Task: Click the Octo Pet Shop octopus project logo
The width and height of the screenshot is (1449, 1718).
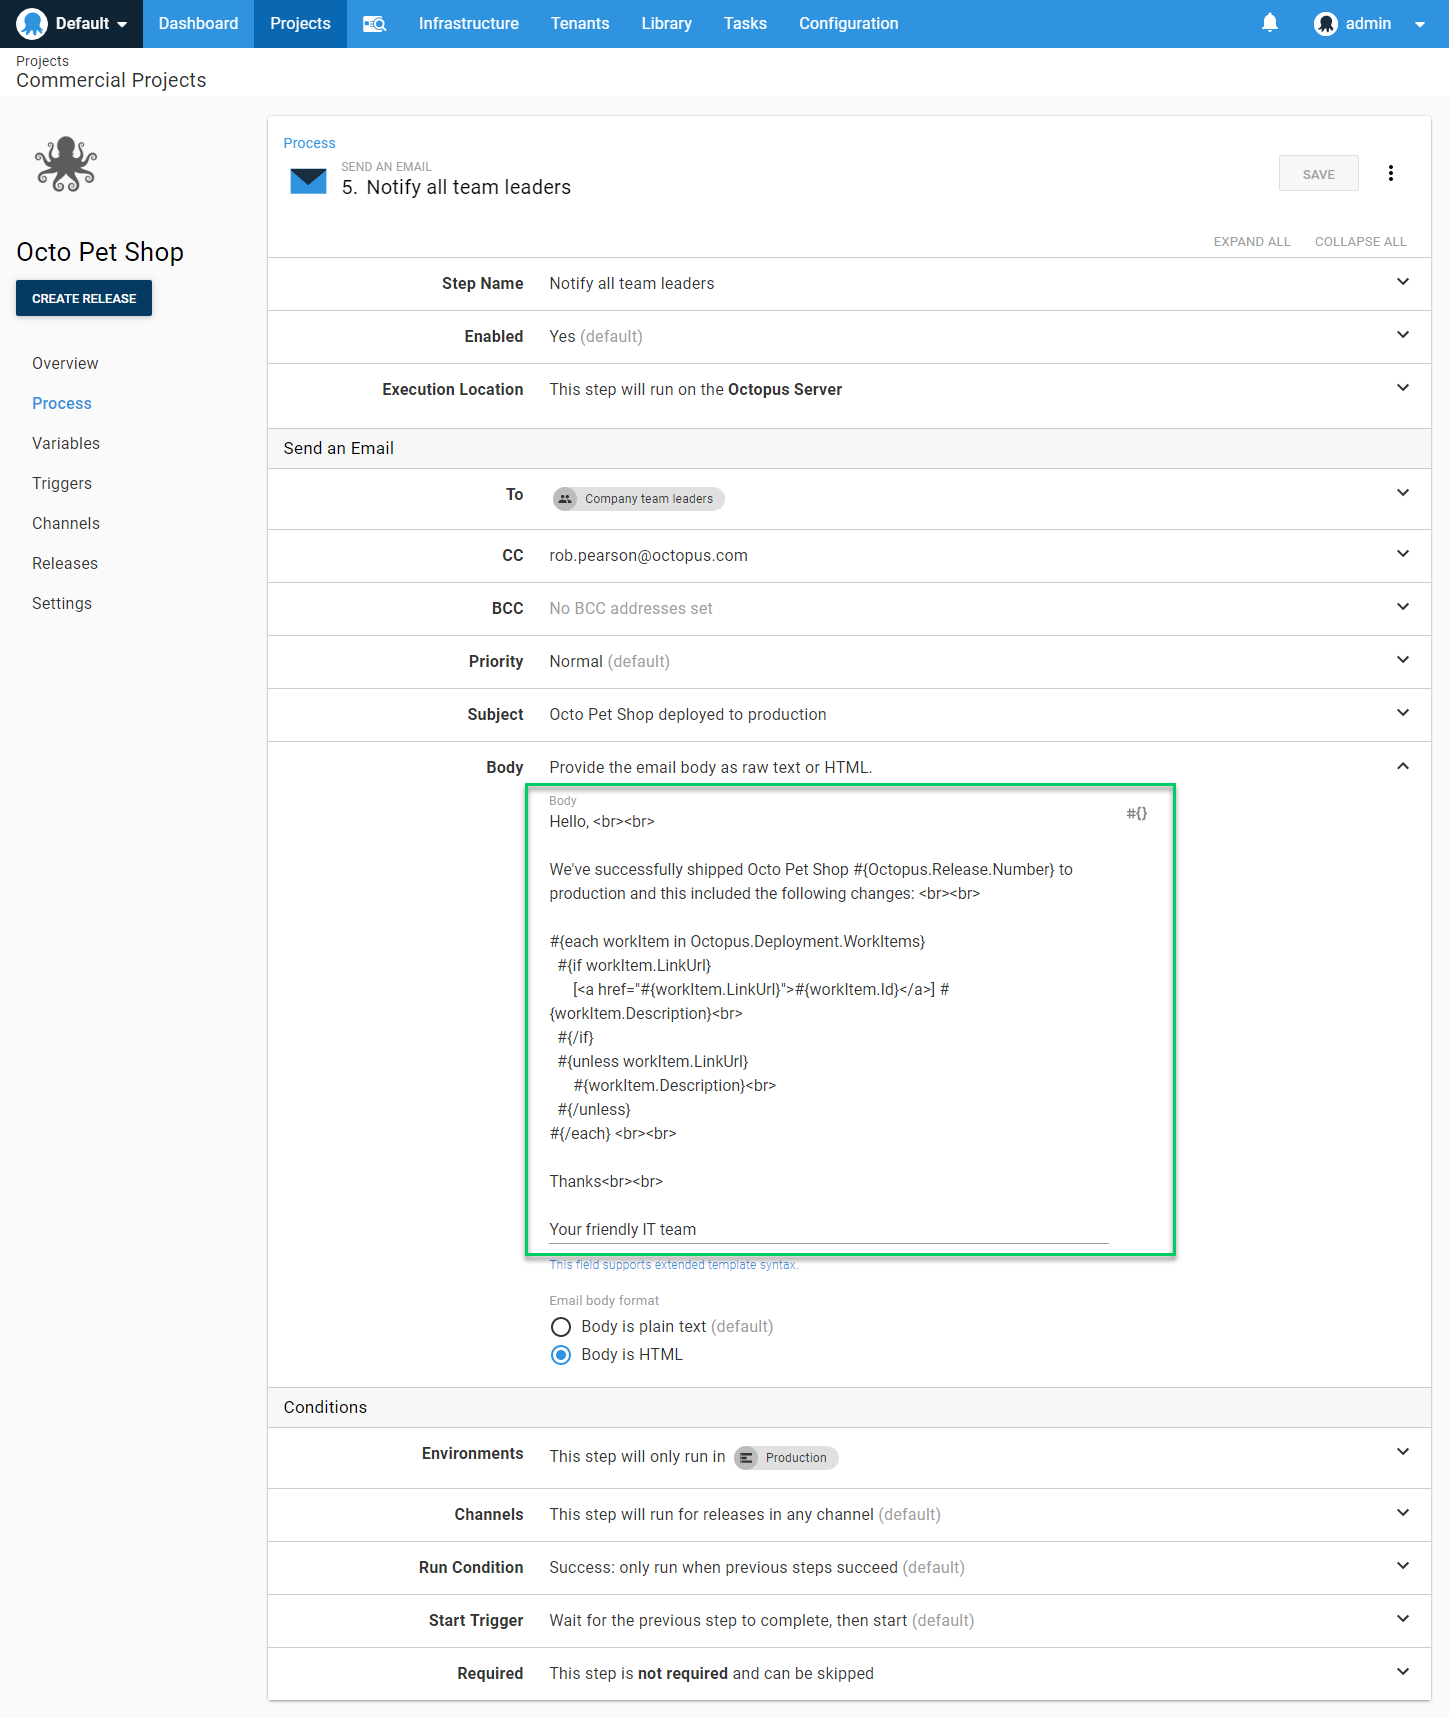Action: click(66, 164)
